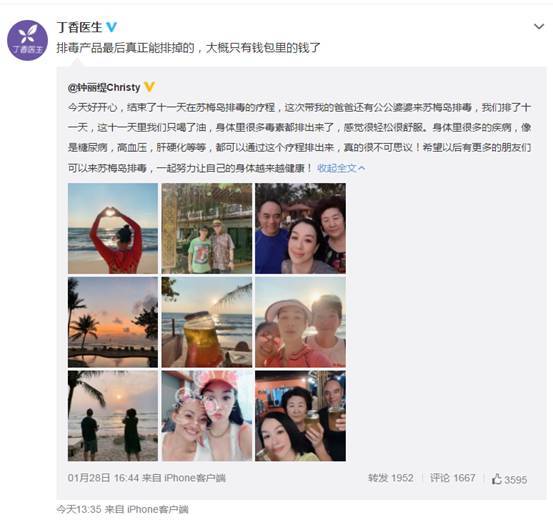Open the couple standing by building photo
Image resolution: width=553 pixels, height=525 pixels.
click(x=207, y=228)
